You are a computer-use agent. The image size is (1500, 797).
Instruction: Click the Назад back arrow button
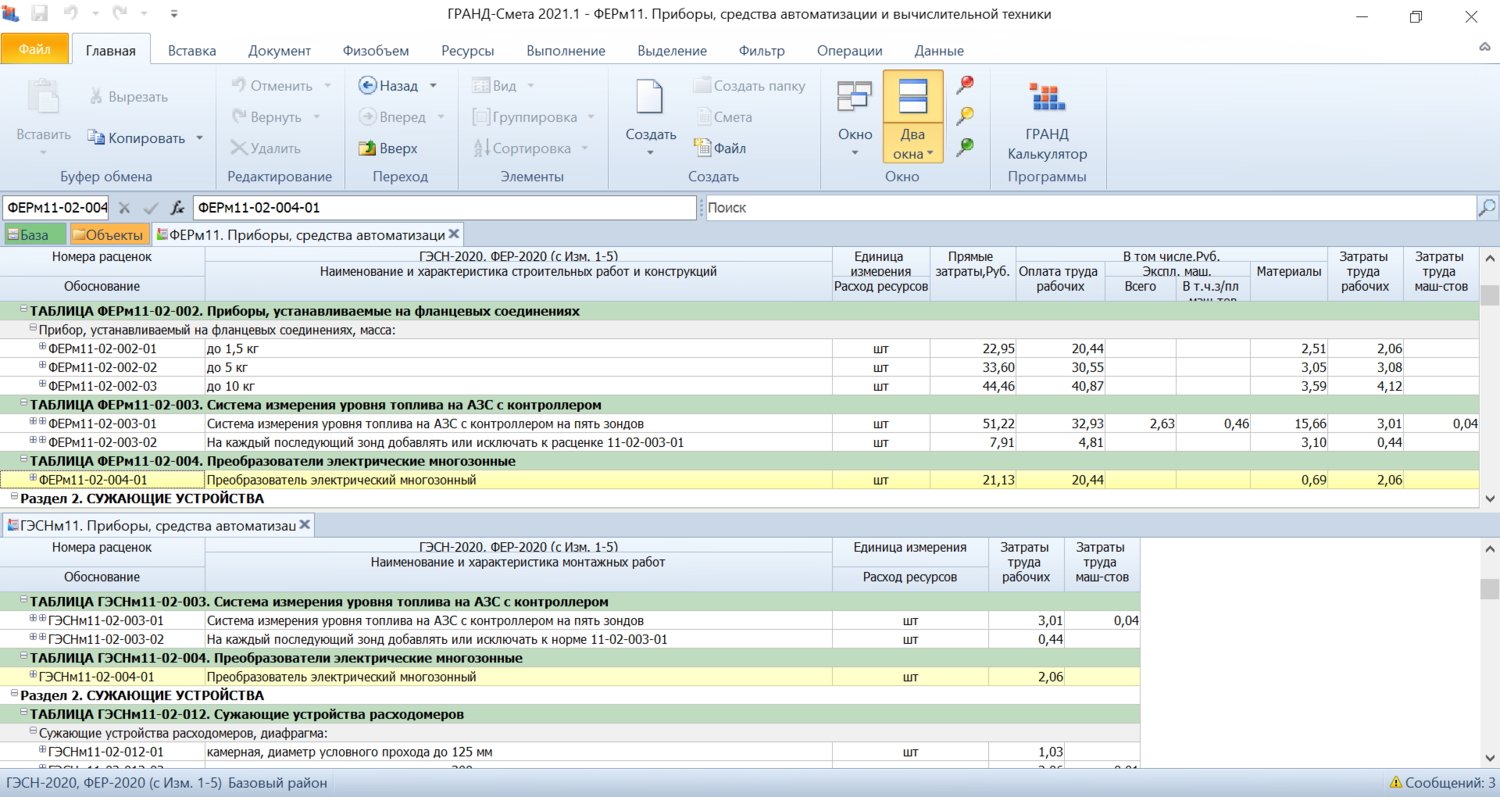pyautogui.click(x=388, y=86)
